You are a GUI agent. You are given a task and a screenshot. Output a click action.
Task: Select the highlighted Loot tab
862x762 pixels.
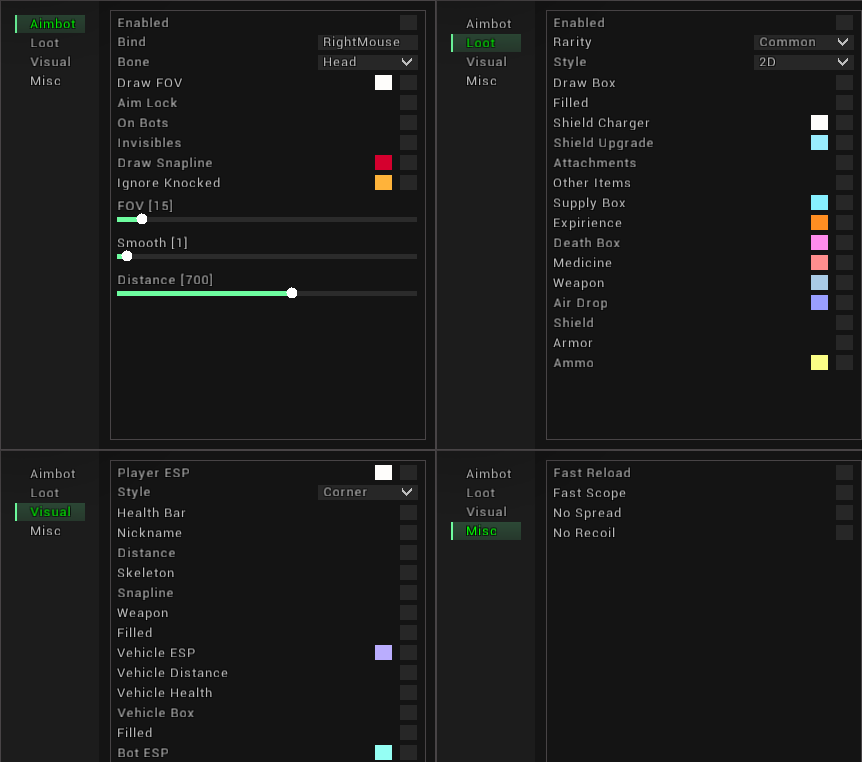point(486,43)
